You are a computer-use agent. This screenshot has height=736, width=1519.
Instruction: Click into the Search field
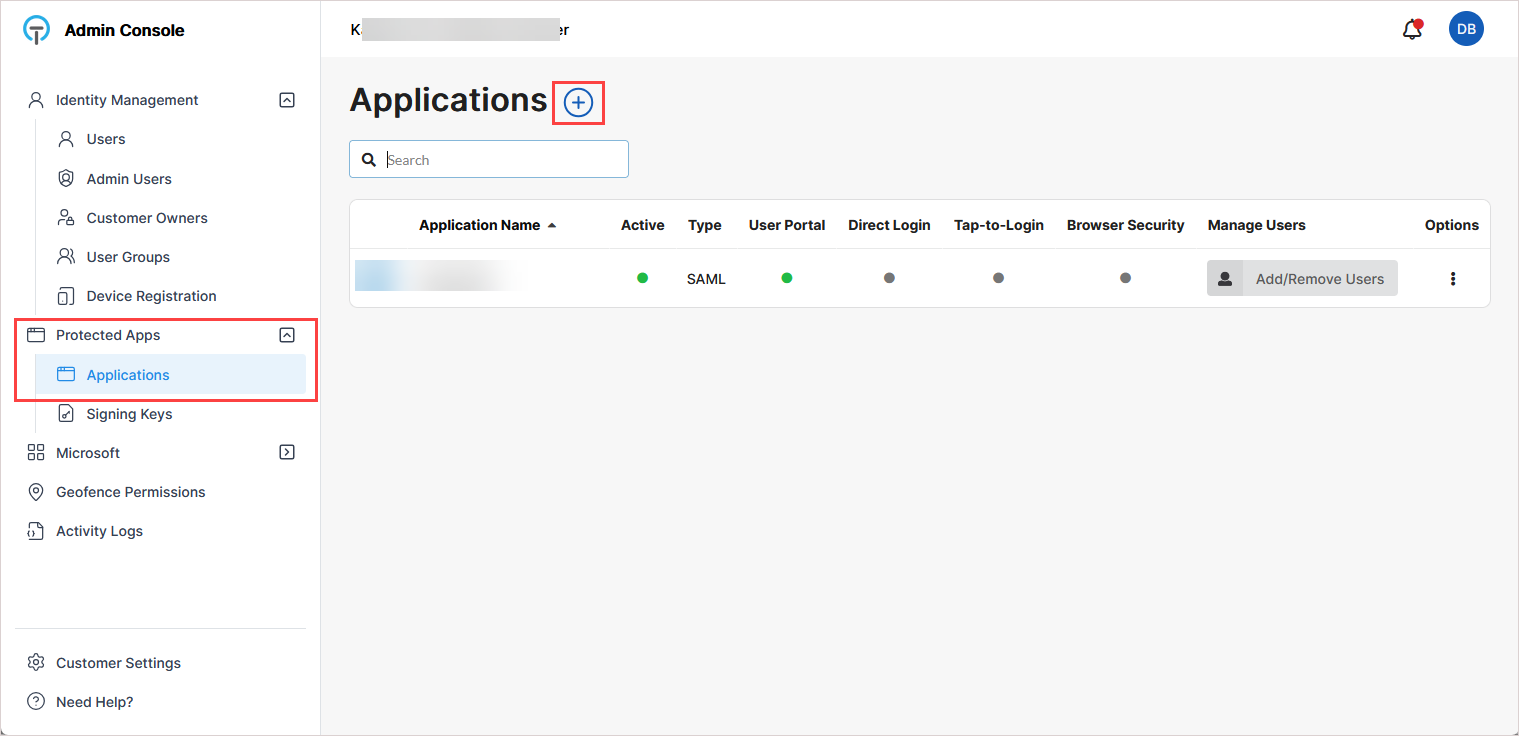(x=500, y=160)
